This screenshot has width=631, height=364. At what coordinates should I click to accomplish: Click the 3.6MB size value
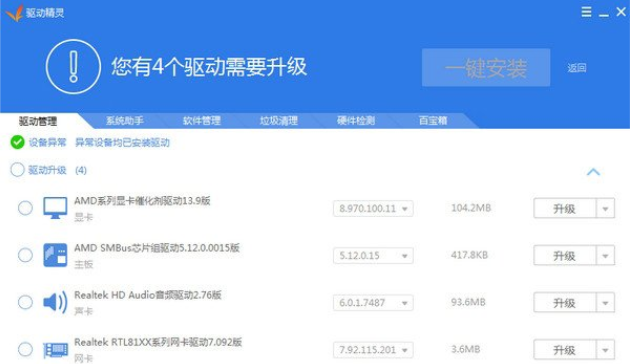pos(466,349)
